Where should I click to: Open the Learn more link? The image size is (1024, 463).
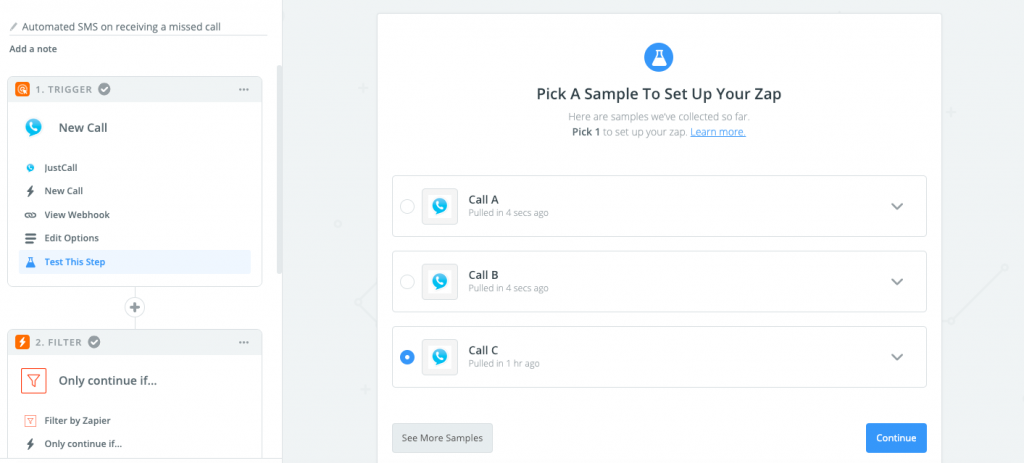click(718, 132)
